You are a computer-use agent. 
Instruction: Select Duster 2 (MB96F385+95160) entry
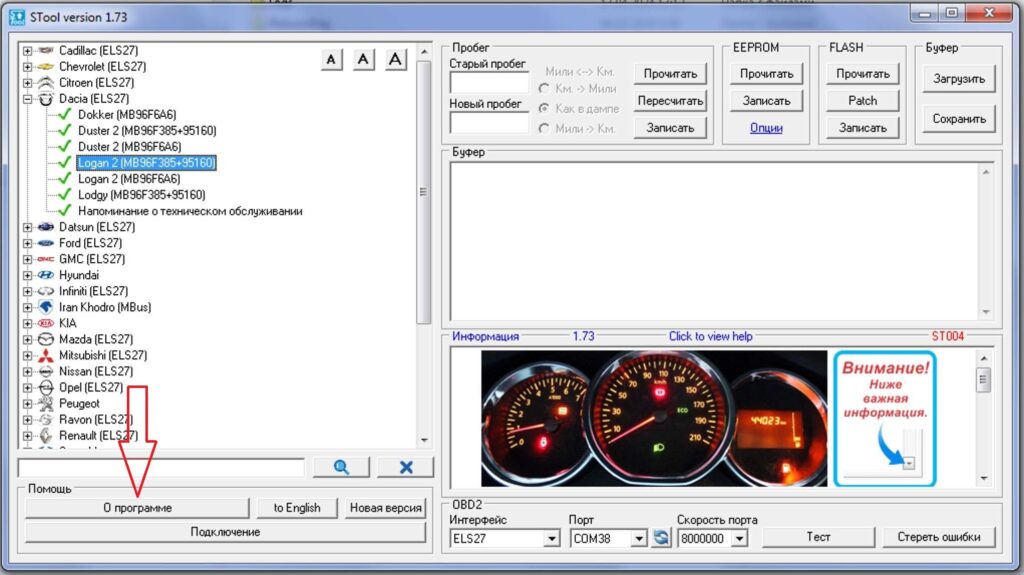coord(147,131)
